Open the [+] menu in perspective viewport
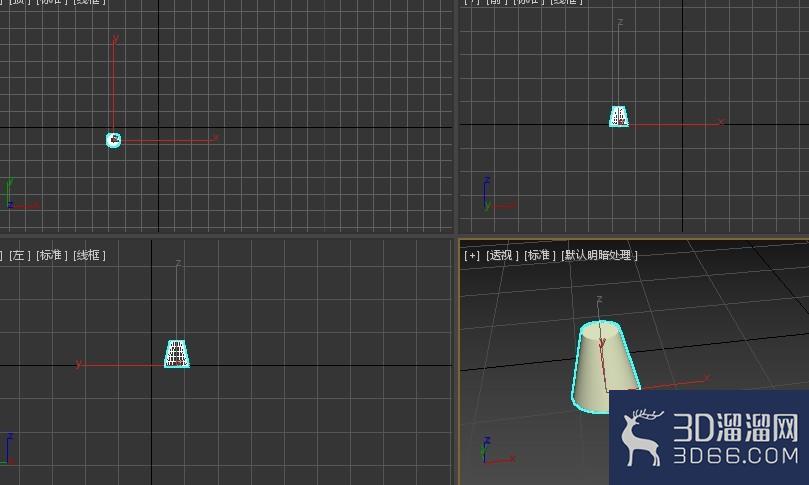 point(472,255)
